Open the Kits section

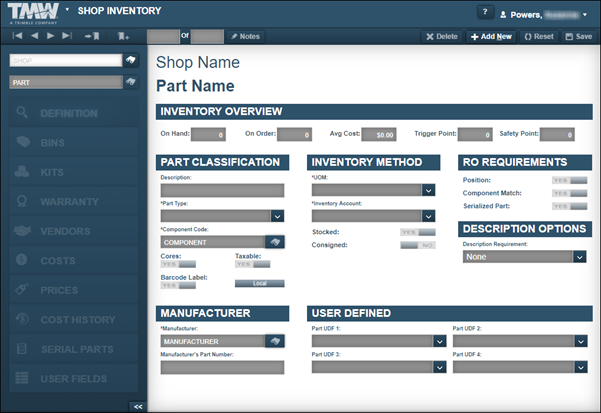[x=74, y=172]
